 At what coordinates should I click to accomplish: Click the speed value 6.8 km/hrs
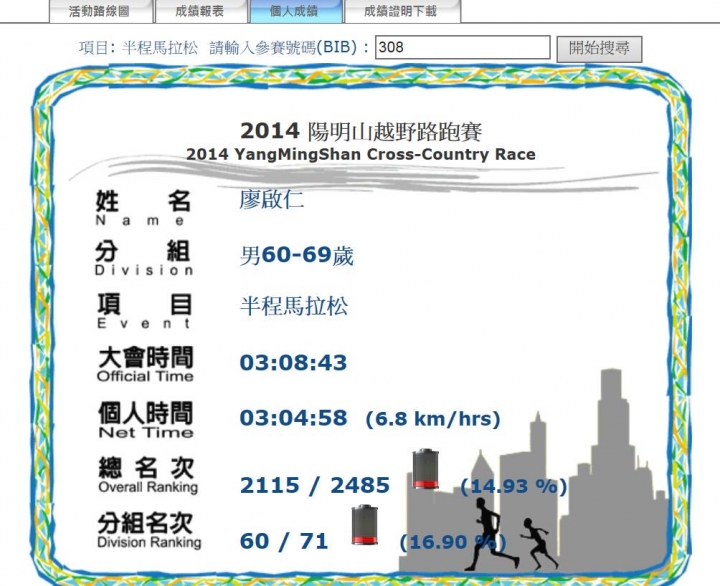click(x=433, y=419)
